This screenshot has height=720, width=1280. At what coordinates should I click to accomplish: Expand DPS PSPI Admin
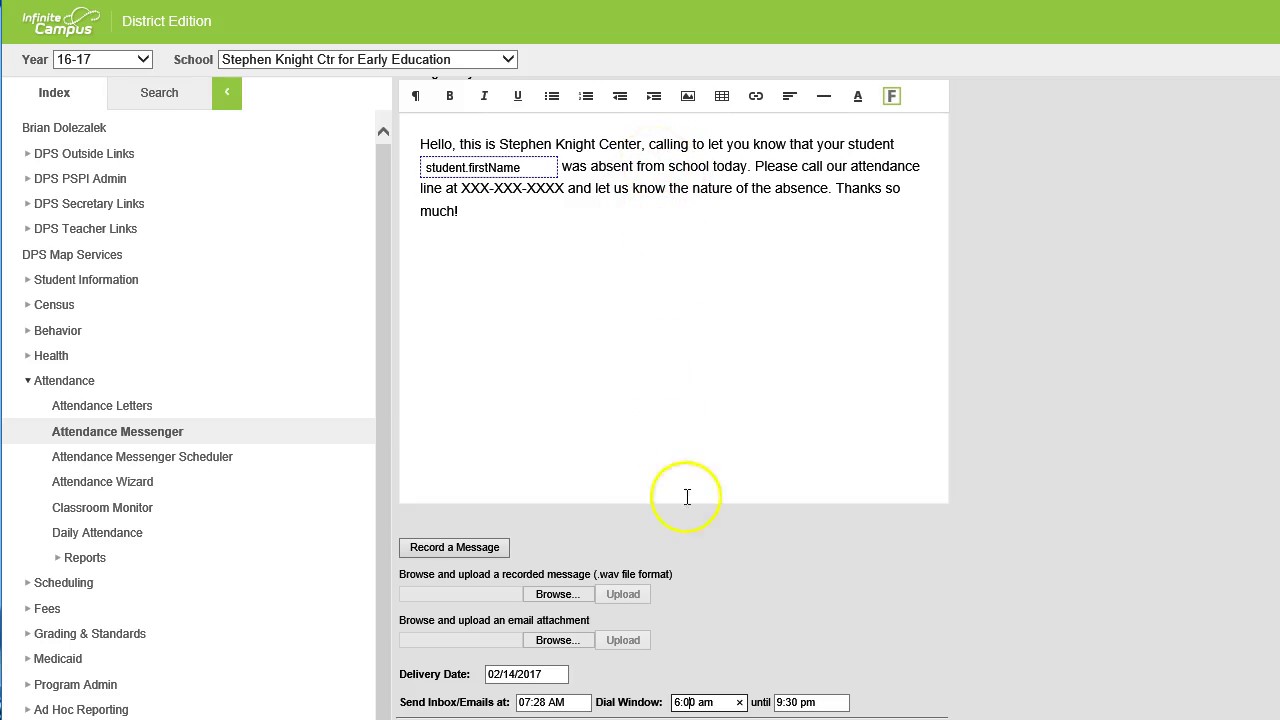(27, 178)
